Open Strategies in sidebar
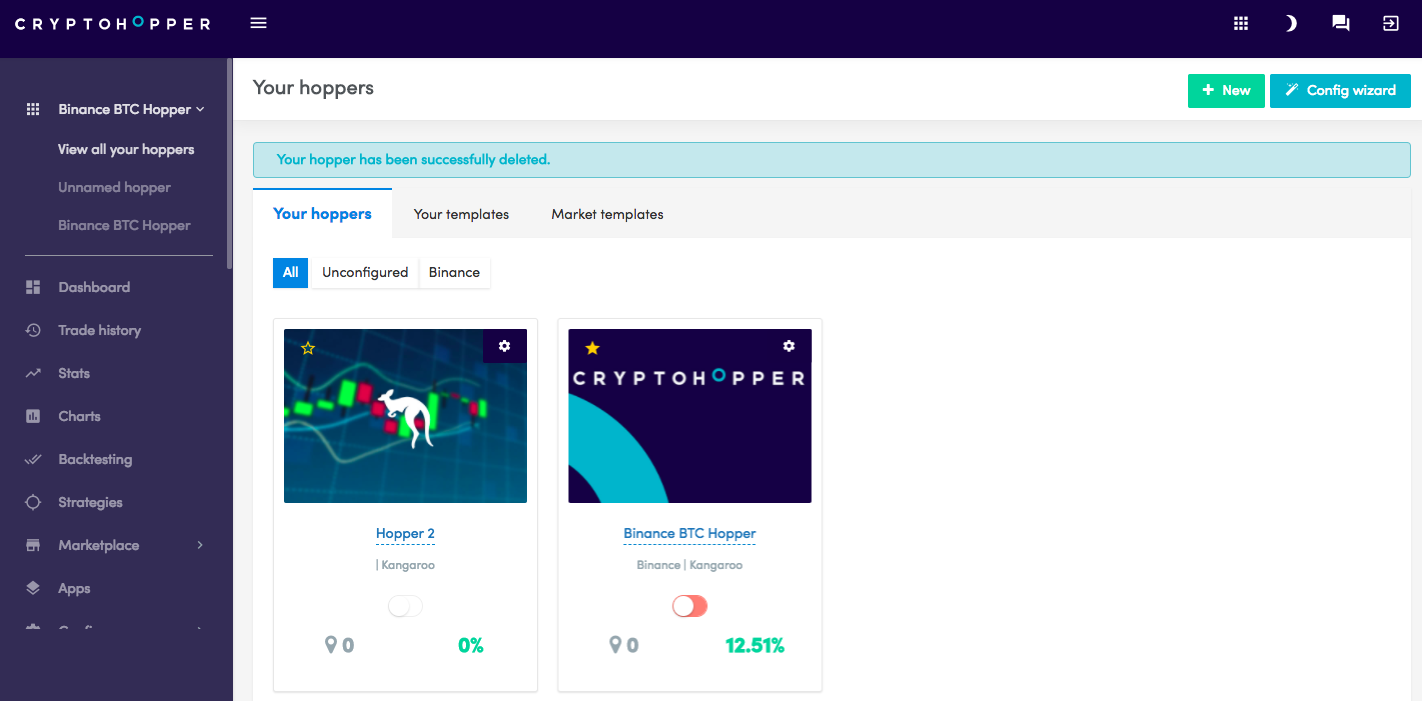Image resolution: width=1422 pixels, height=701 pixels. point(90,502)
